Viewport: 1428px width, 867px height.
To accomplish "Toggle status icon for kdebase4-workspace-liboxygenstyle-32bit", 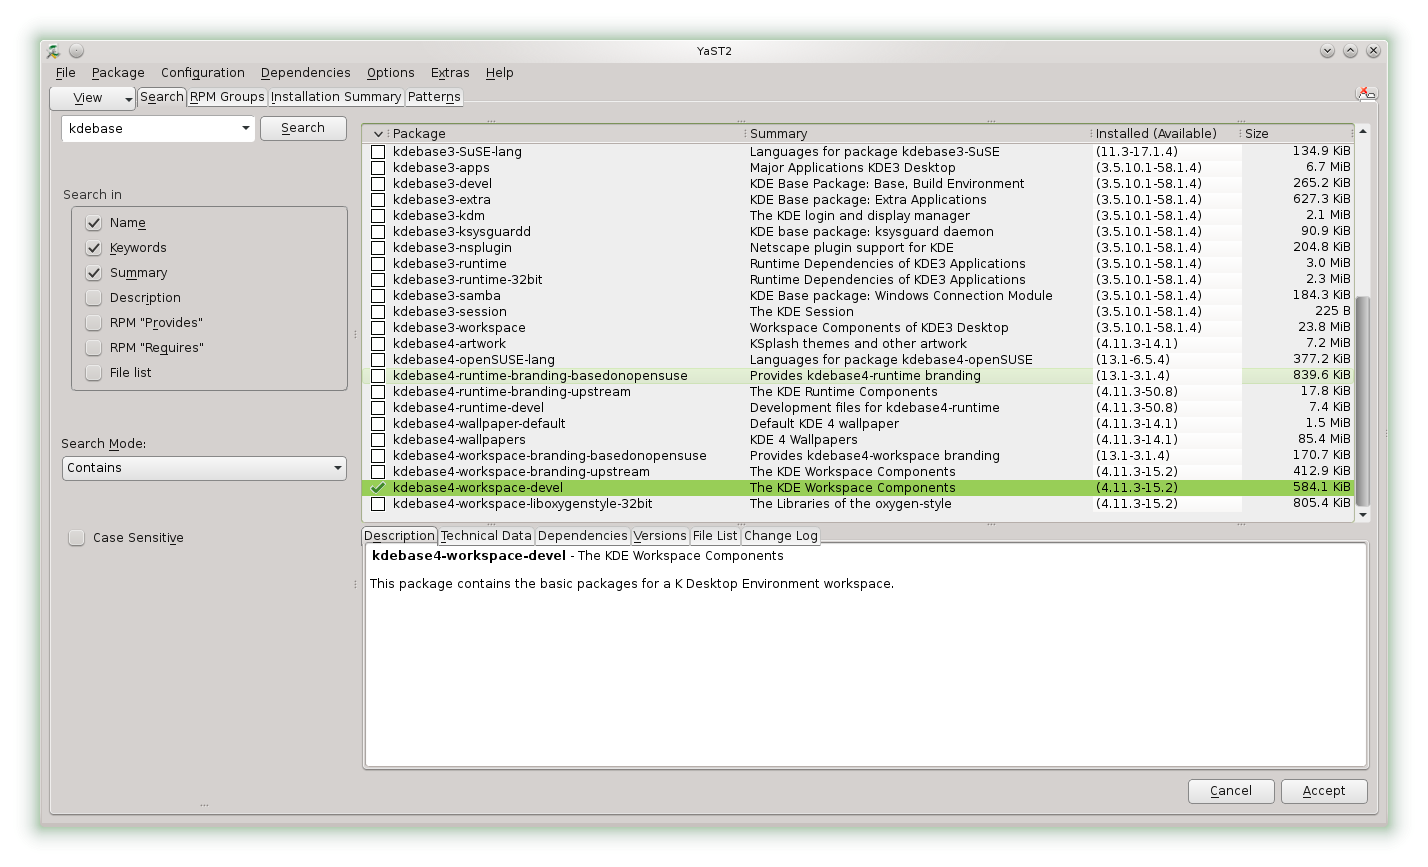I will click(x=378, y=504).
